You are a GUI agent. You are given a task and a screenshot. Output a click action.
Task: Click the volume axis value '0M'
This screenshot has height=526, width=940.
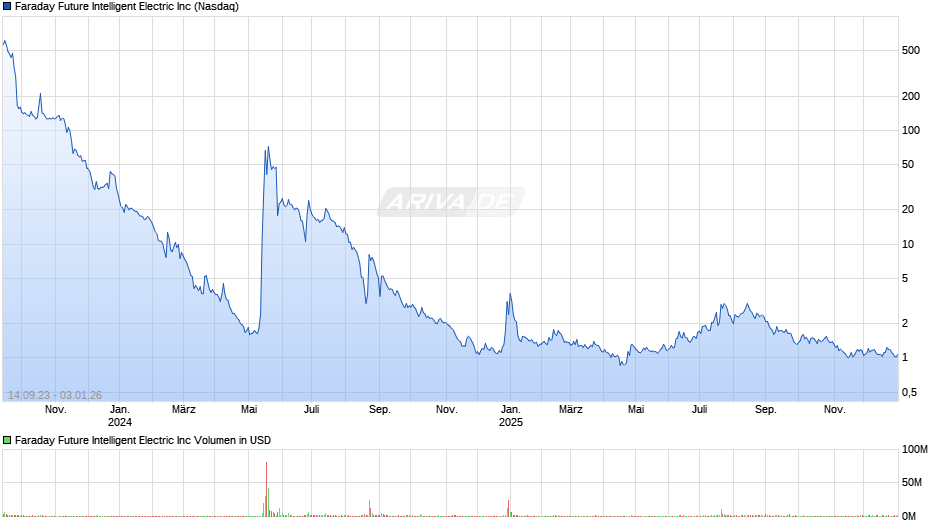coord(909,516)
